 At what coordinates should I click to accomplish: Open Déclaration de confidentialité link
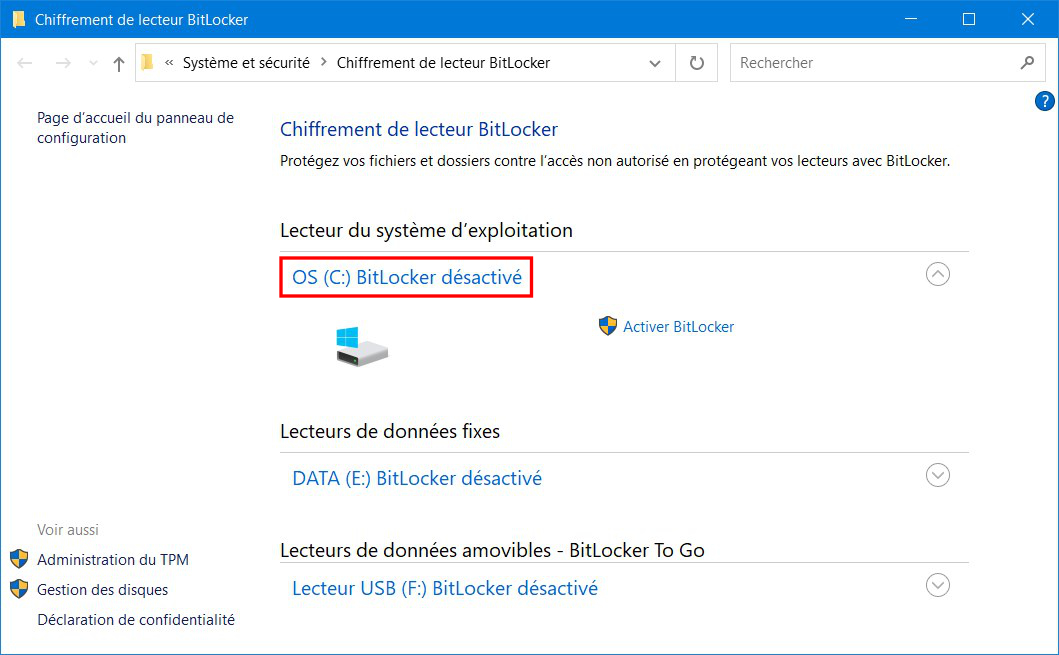(x=136, y=619)
